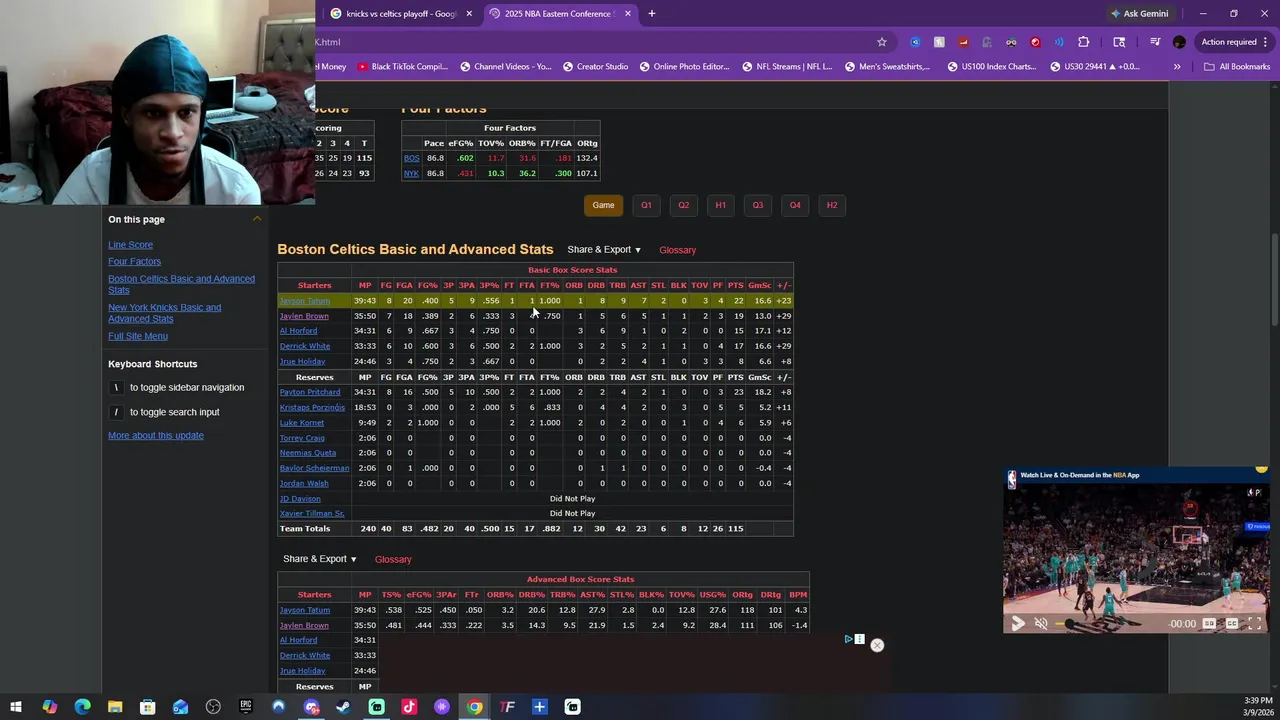
Task: Go to New York Knicks Basic and Advanced Stats
Action: pyautogui.click(x=164, y=313)
